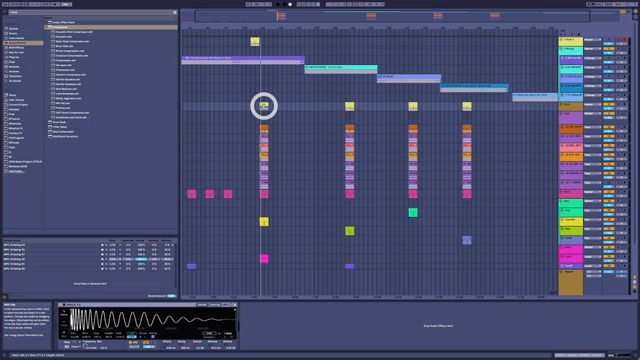The height and width of the screenshot is (360, 640).
Task: Select the Master track header
Action: pyautogui.click(x=571, y=282)
